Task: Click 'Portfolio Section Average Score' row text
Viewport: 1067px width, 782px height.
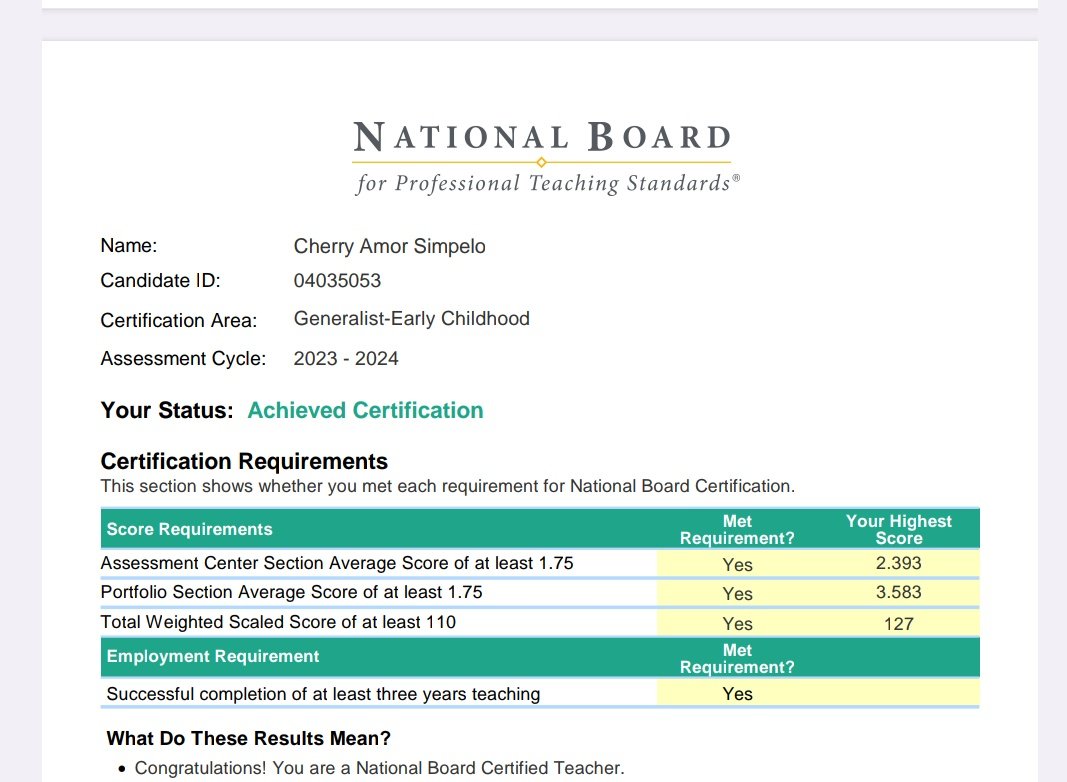Action: coord(291,592)
